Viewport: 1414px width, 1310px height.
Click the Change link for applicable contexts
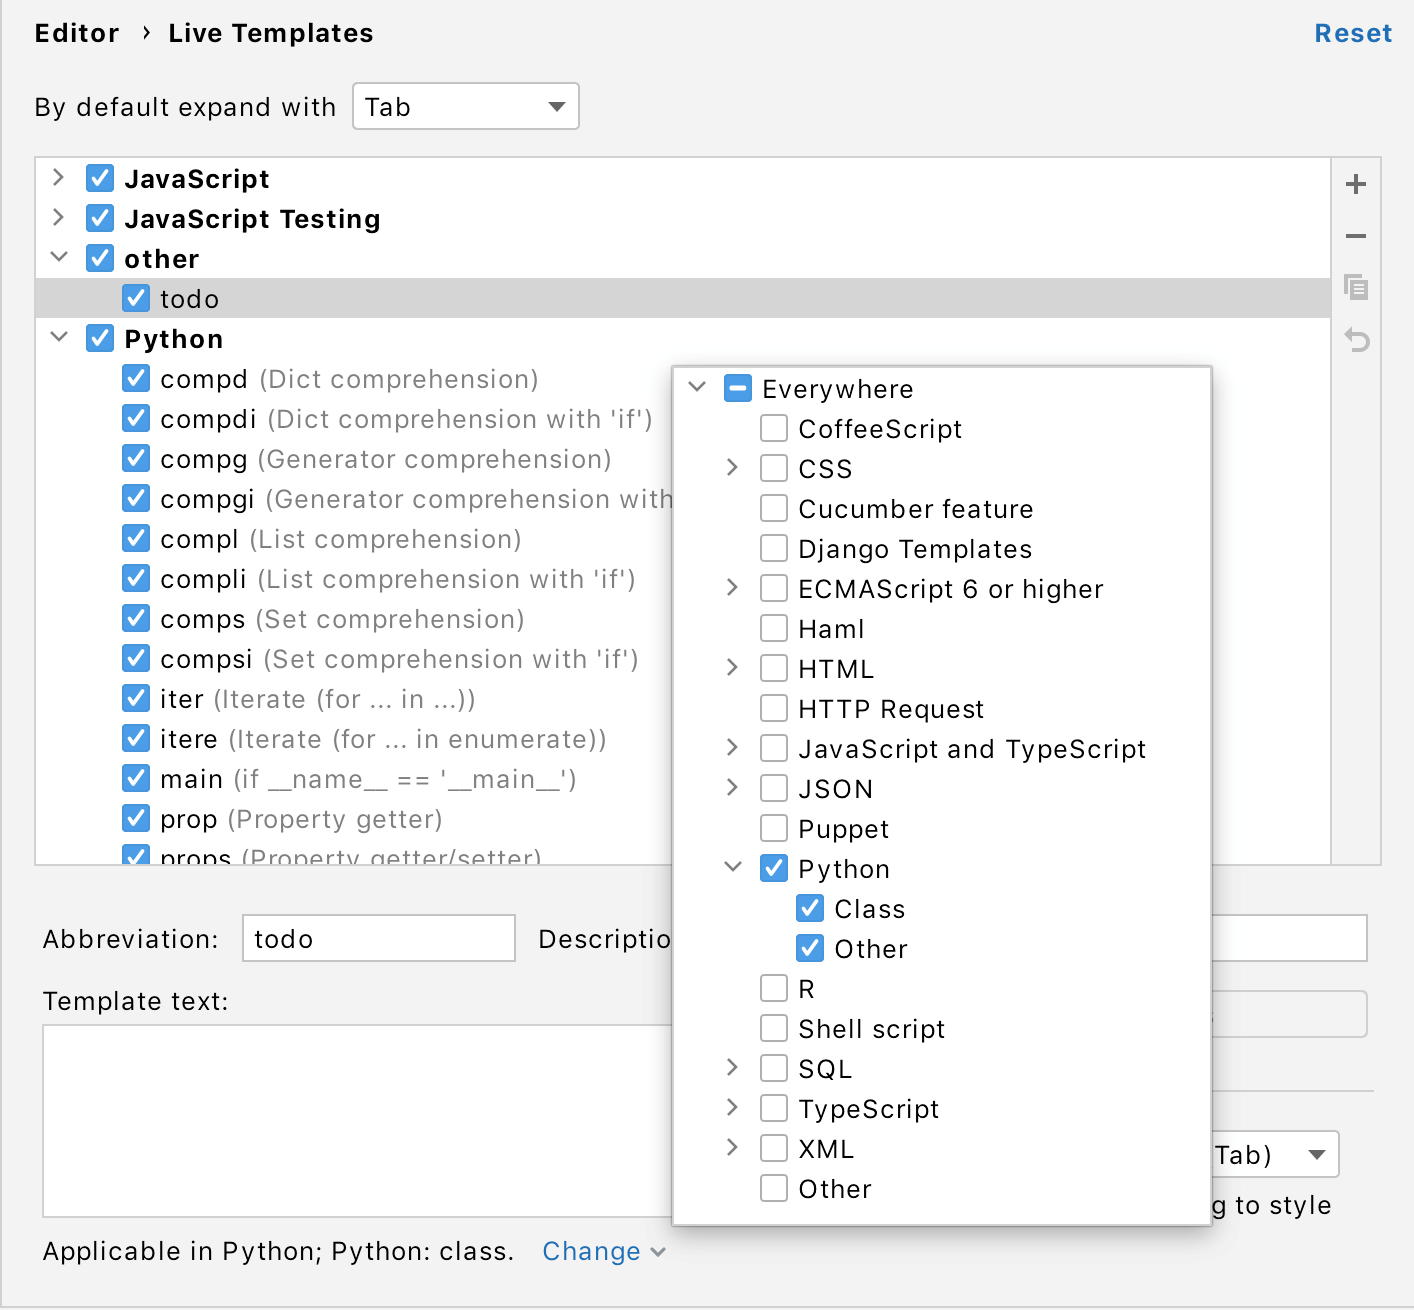(x=591, y=1251)
